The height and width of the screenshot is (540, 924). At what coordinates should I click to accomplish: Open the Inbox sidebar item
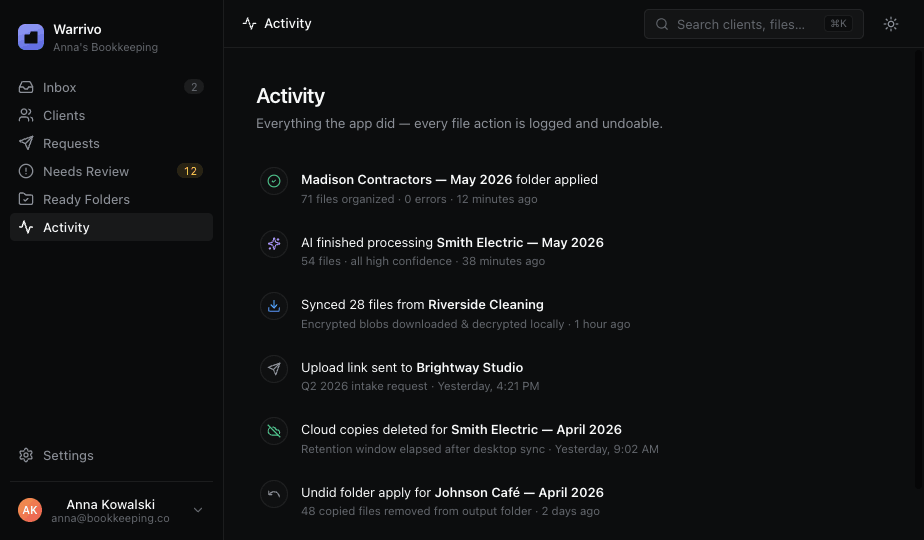[111, 87]
